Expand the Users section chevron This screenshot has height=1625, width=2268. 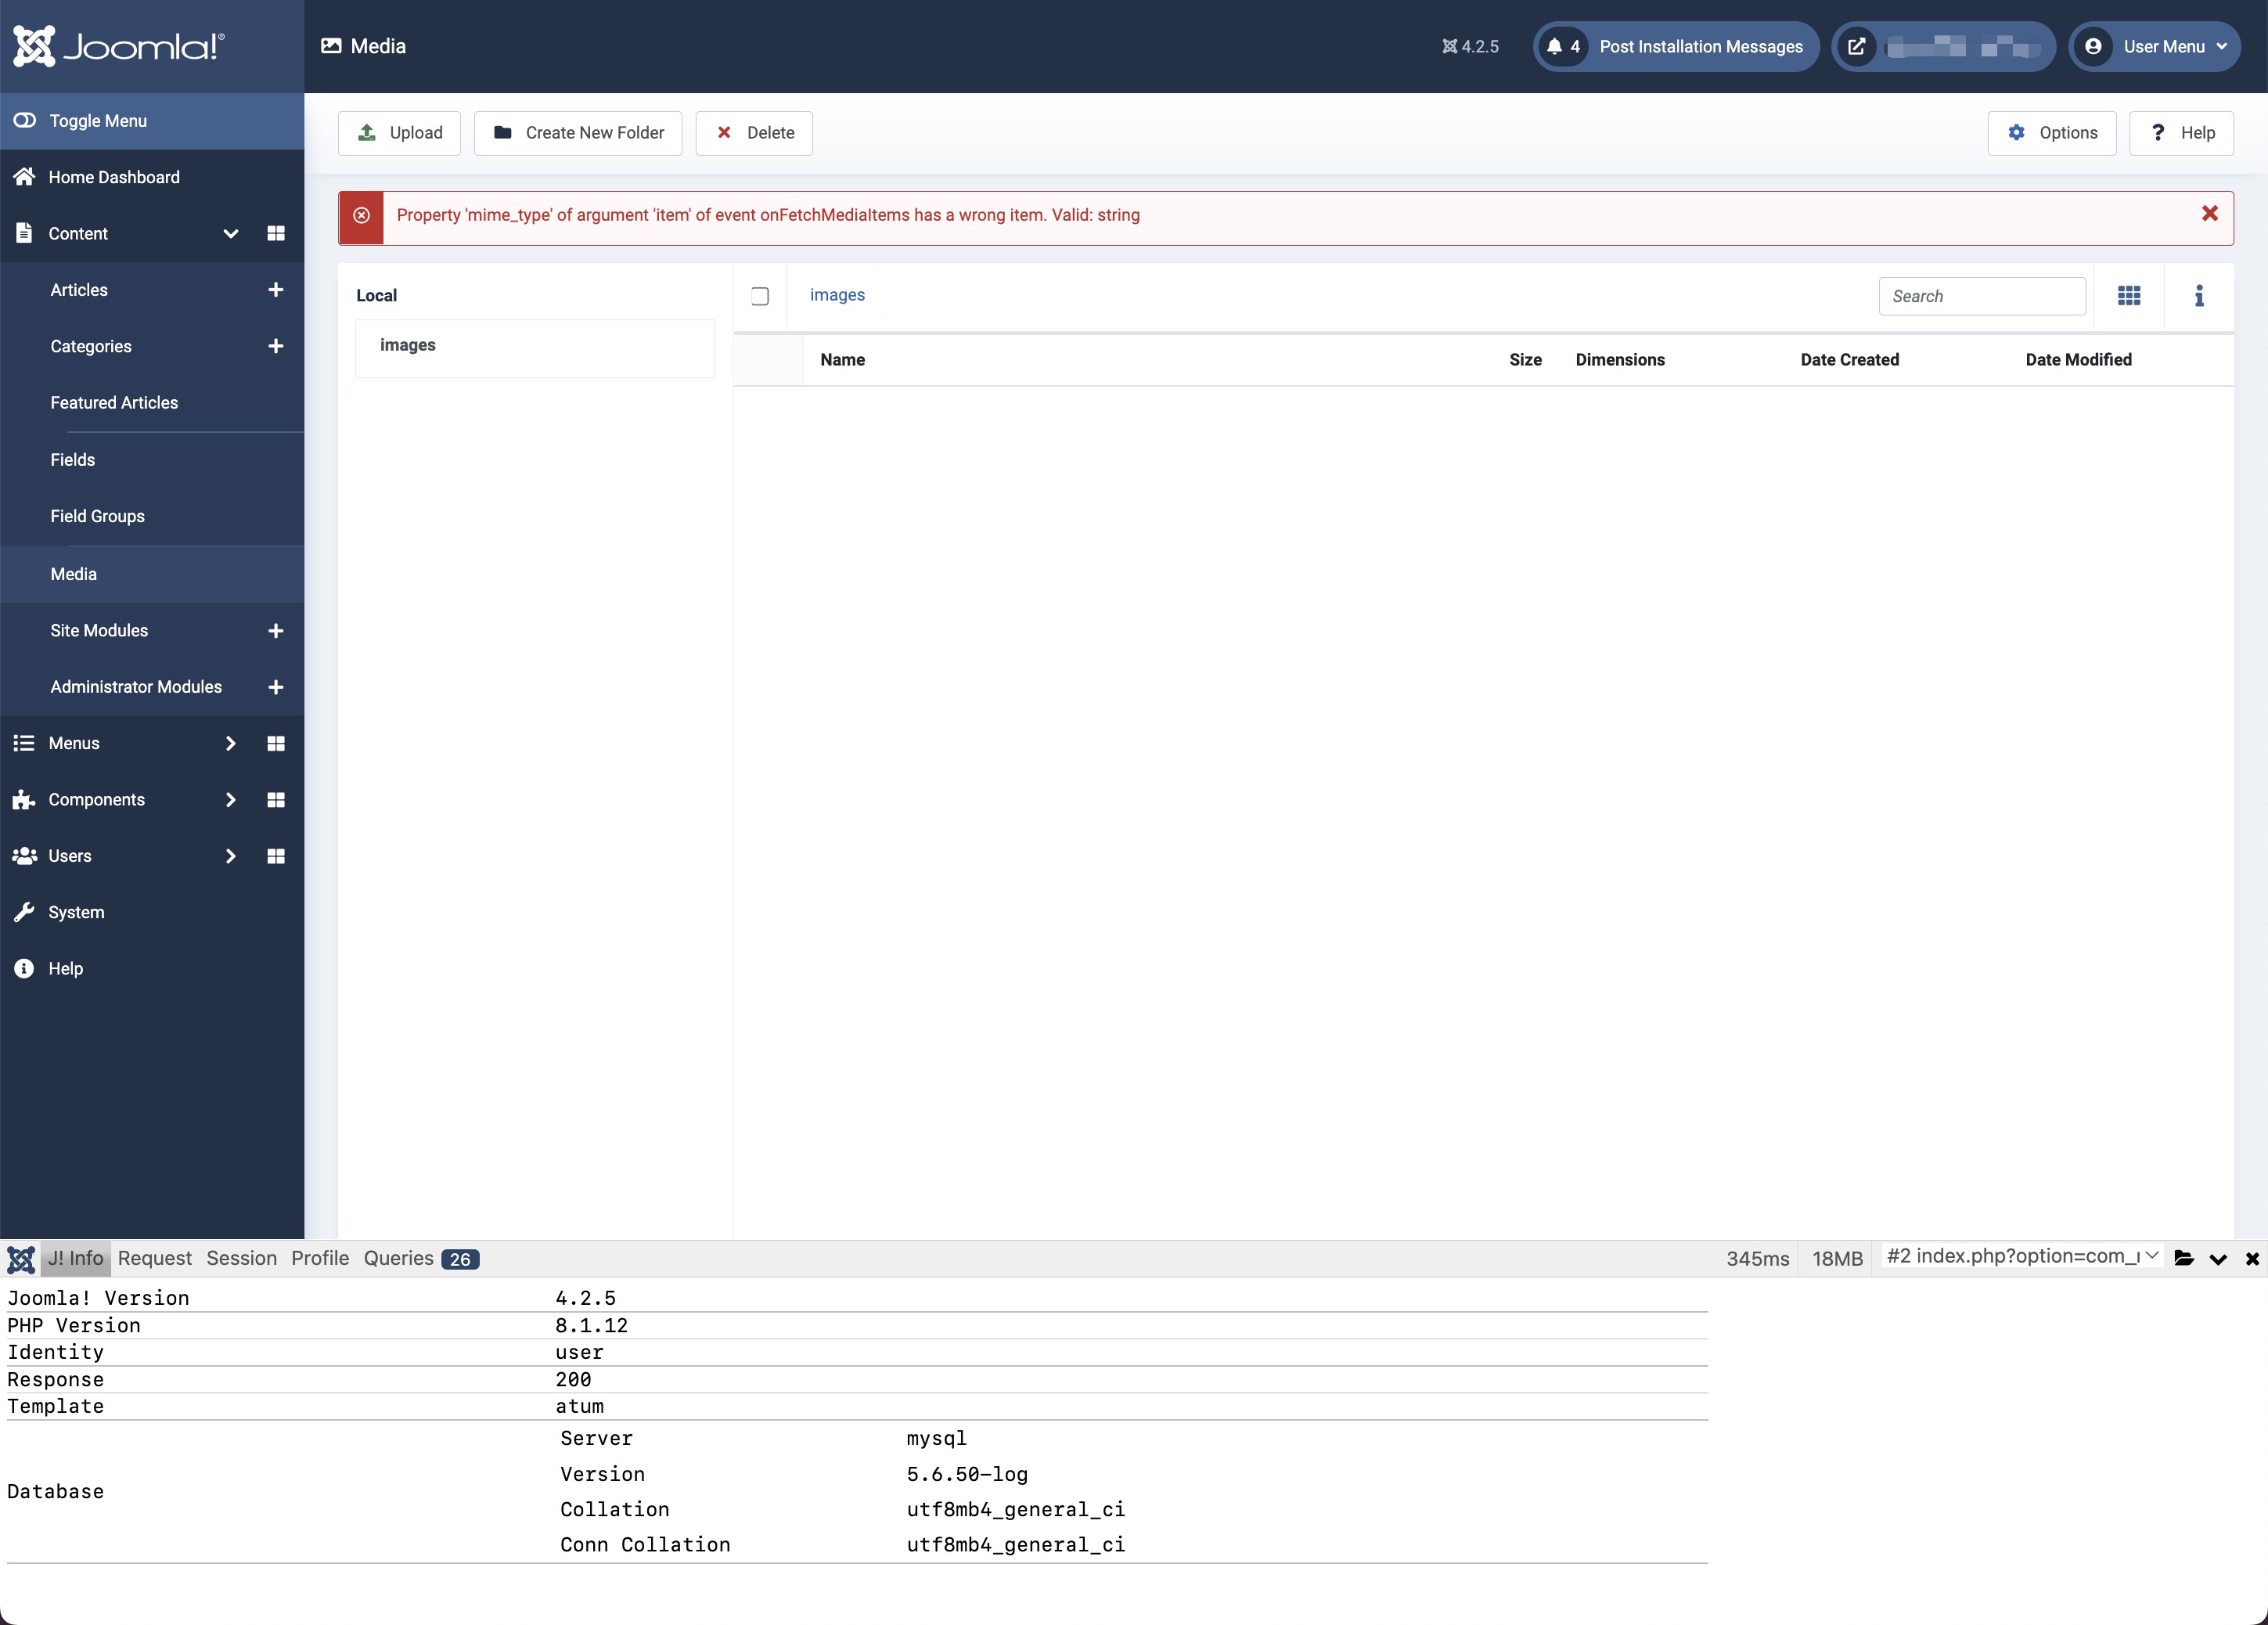[230, 856]
